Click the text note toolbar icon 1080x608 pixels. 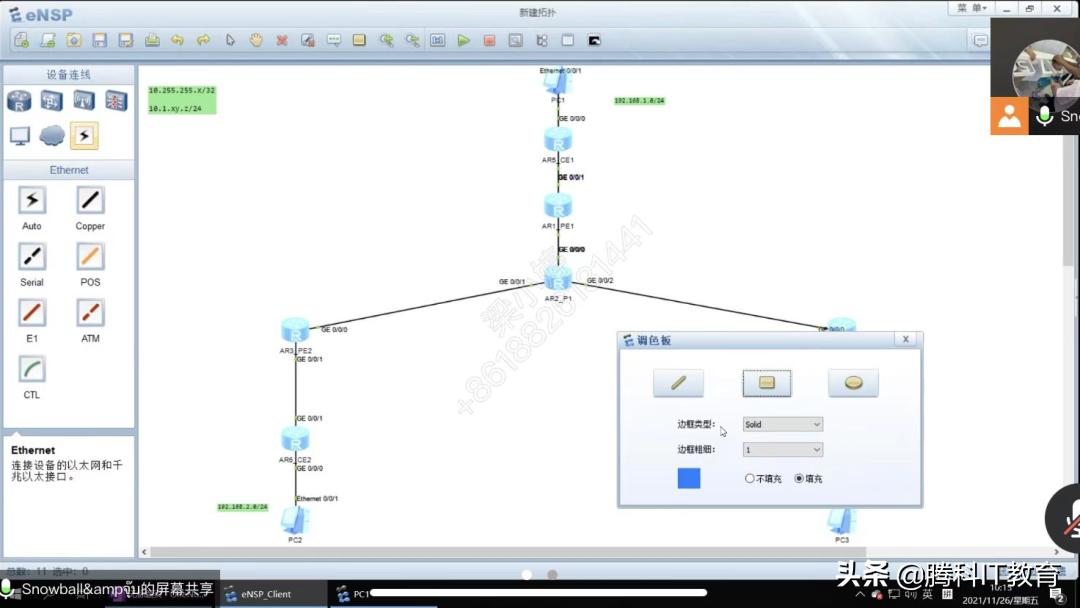(333, 40)
